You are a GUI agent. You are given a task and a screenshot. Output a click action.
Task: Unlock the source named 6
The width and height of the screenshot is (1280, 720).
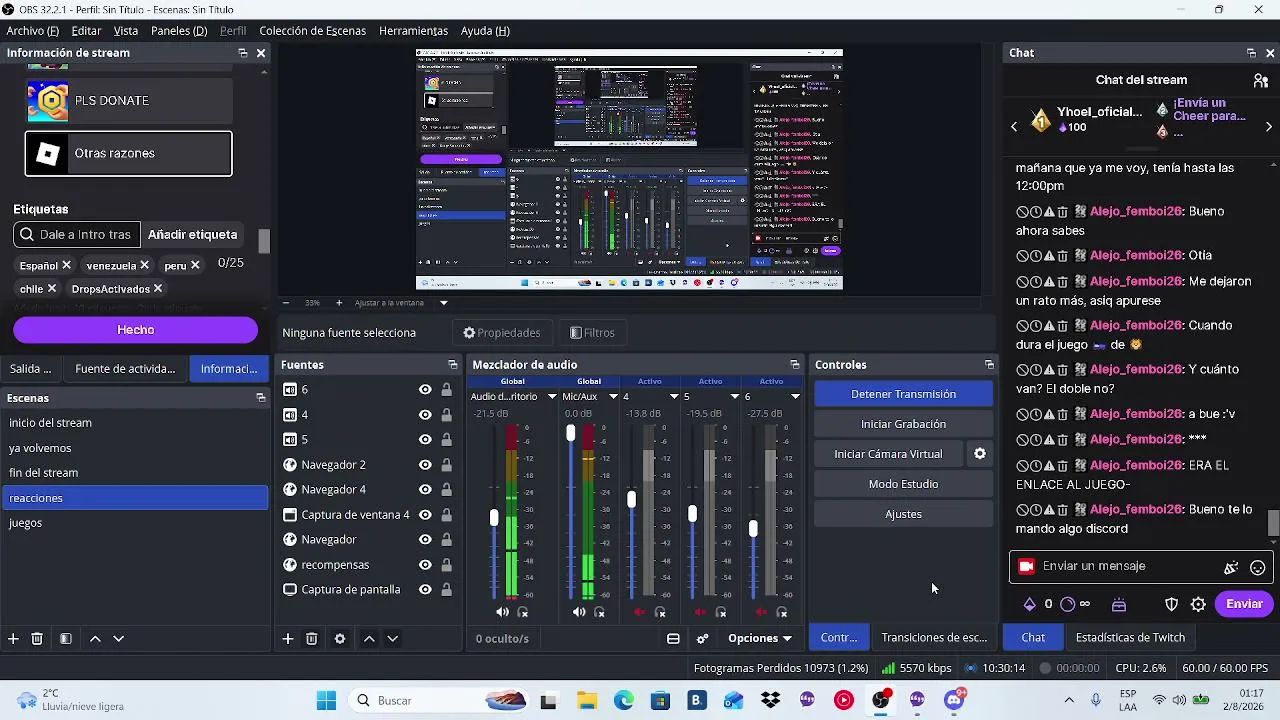[x=446, y=390]
